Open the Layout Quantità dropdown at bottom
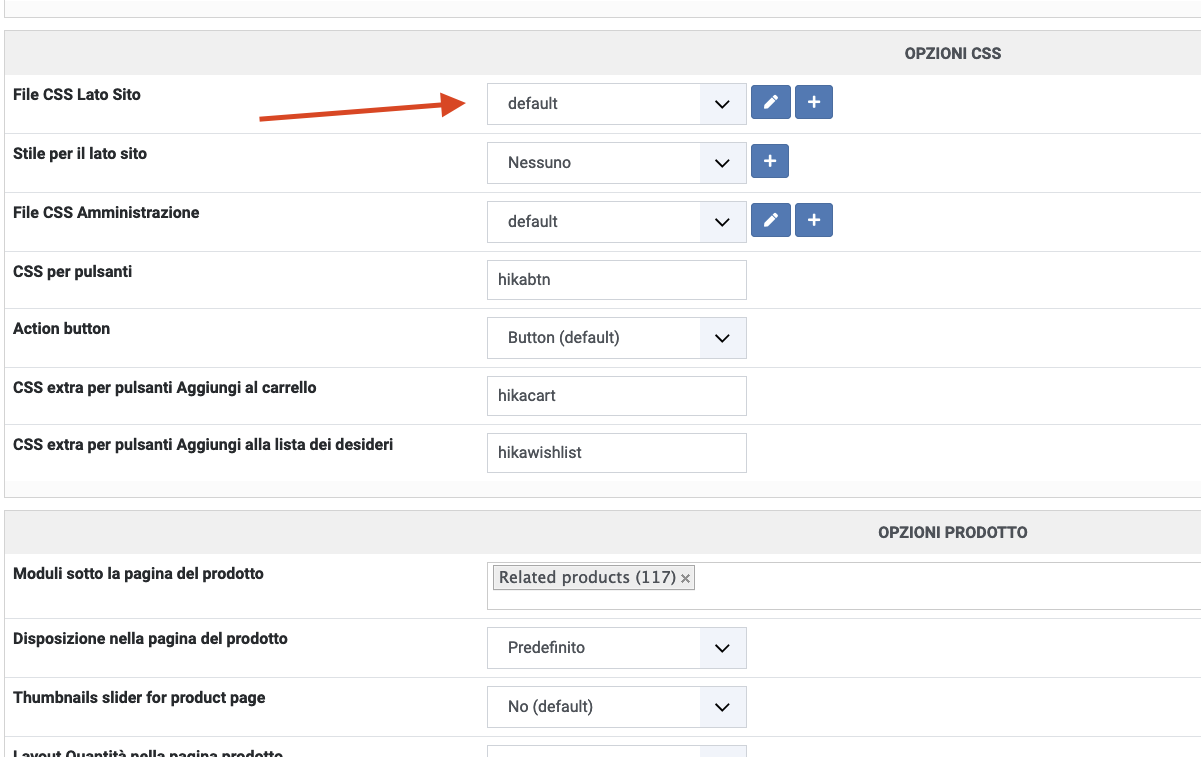The height and width of the screenshot is (757, 1201). (616, 752)
